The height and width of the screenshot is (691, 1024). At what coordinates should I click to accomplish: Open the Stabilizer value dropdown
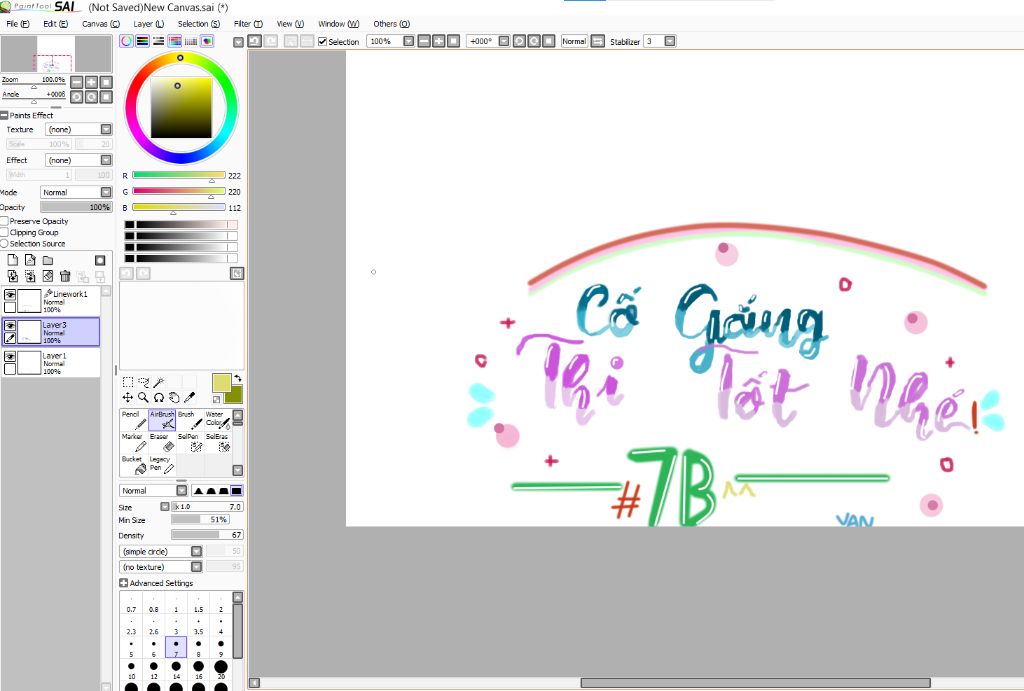pos(670,41)
